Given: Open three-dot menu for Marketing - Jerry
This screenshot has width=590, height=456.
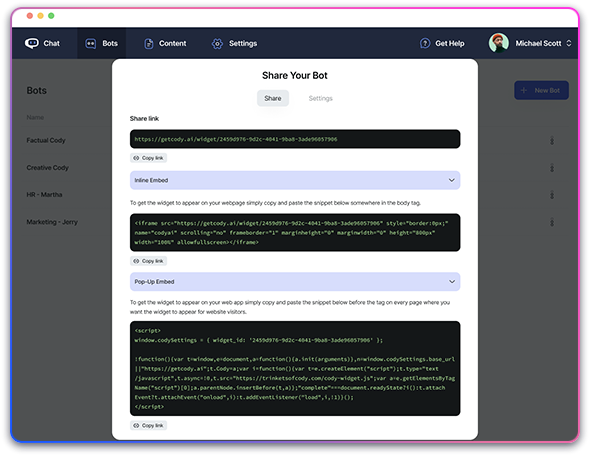Looking at the screenshot, I should pos(552,222).
